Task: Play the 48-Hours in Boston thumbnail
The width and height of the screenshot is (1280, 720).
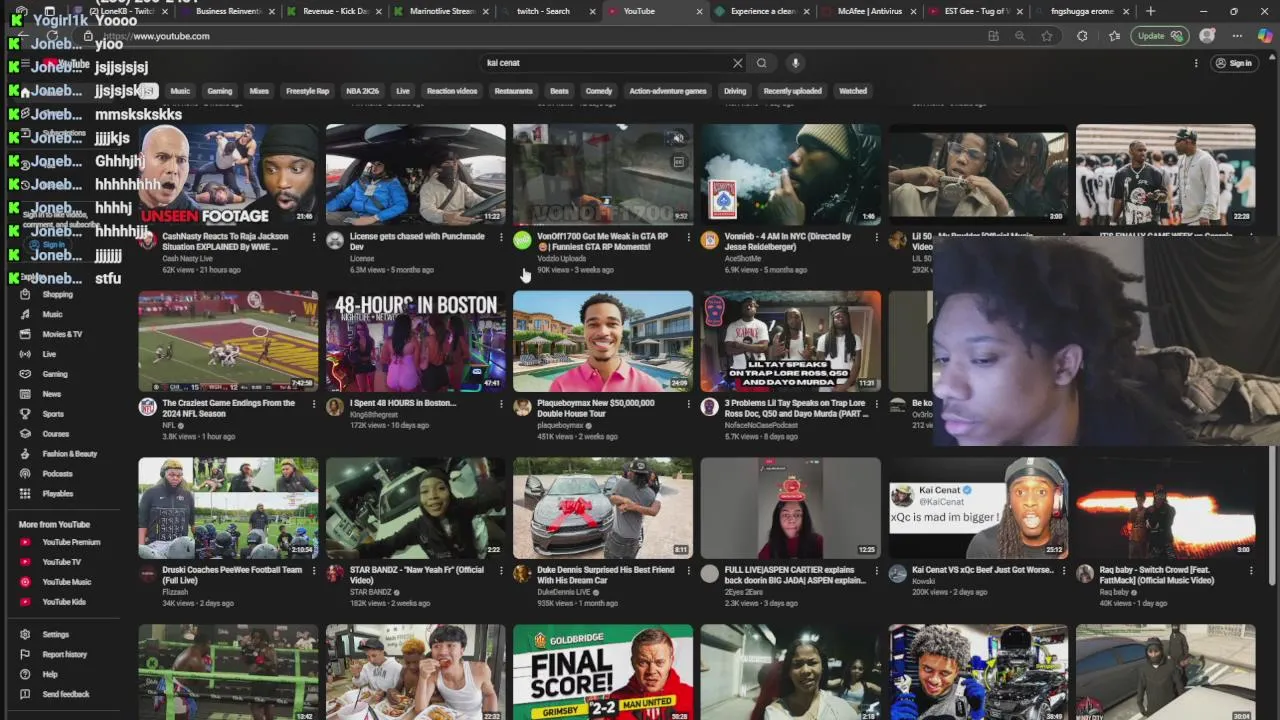Action: pos(416,341)
